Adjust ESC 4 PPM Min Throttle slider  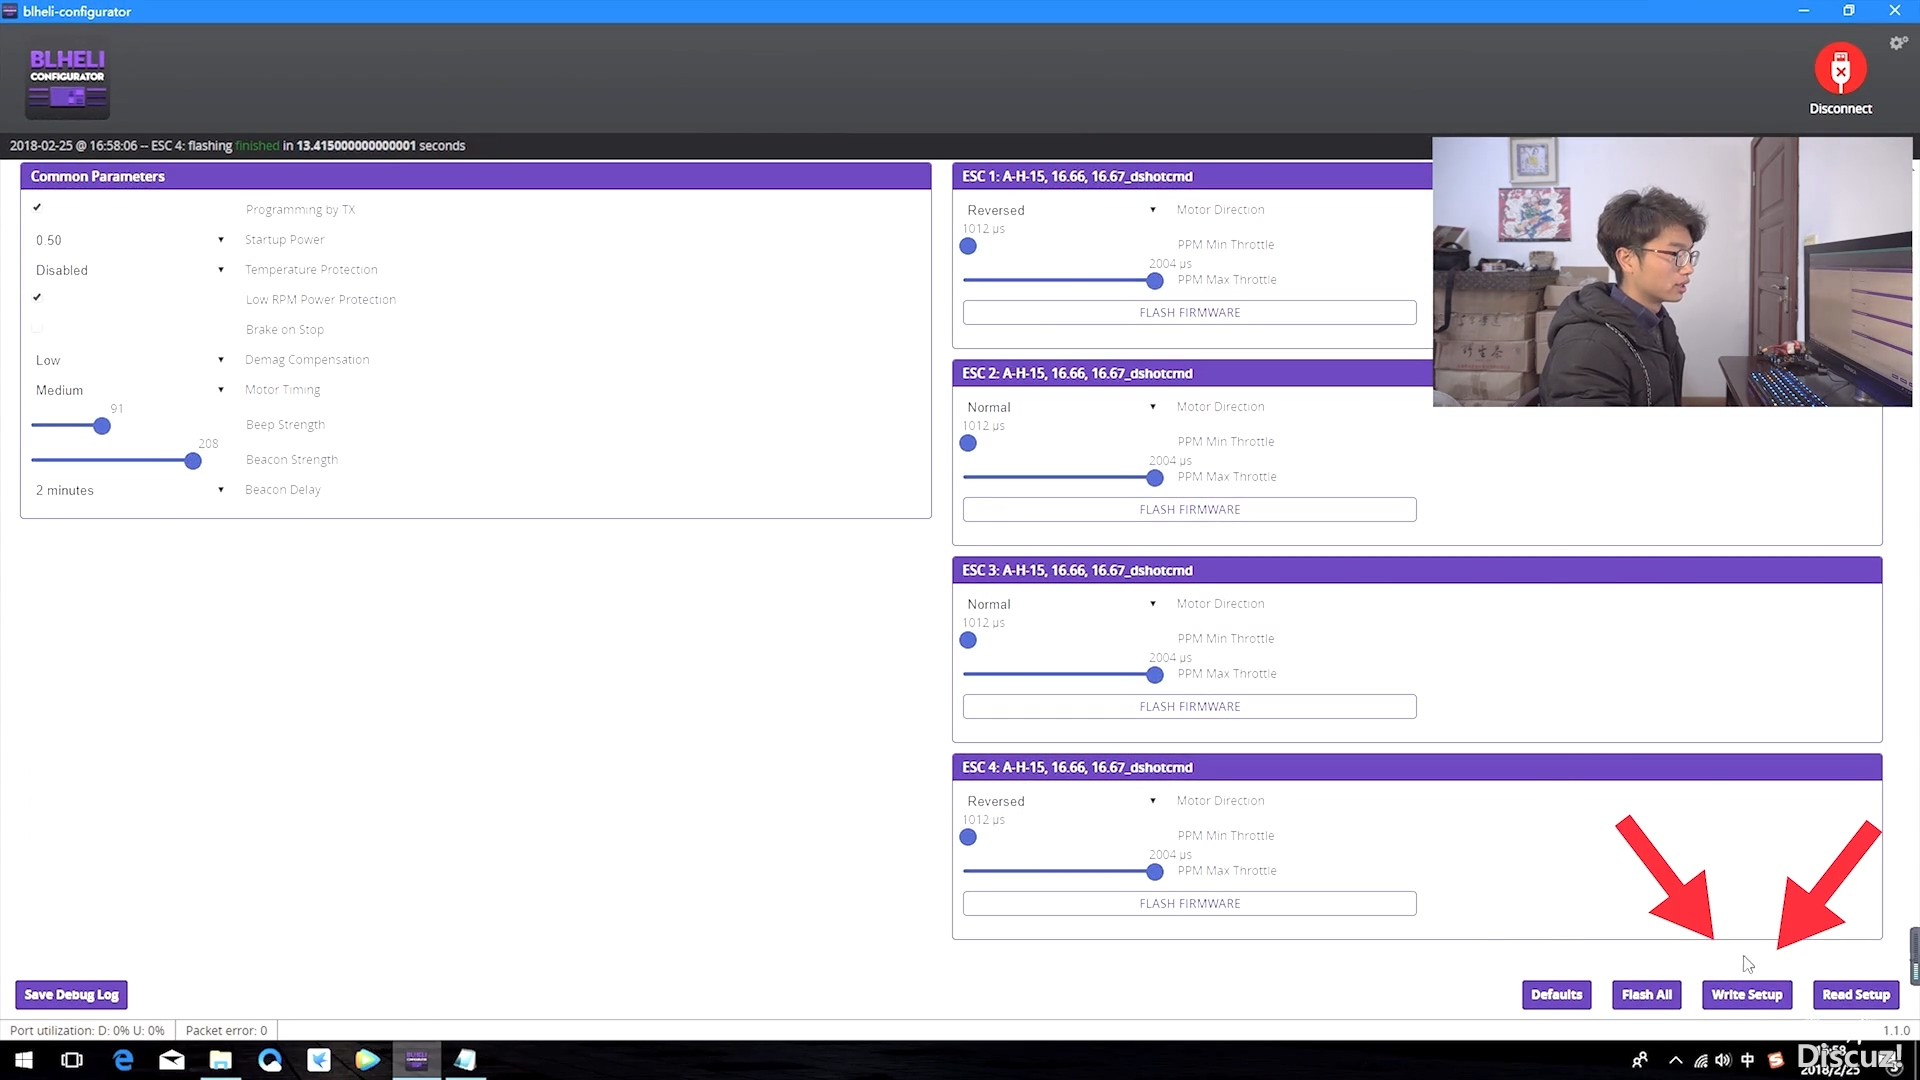[968, 837]
